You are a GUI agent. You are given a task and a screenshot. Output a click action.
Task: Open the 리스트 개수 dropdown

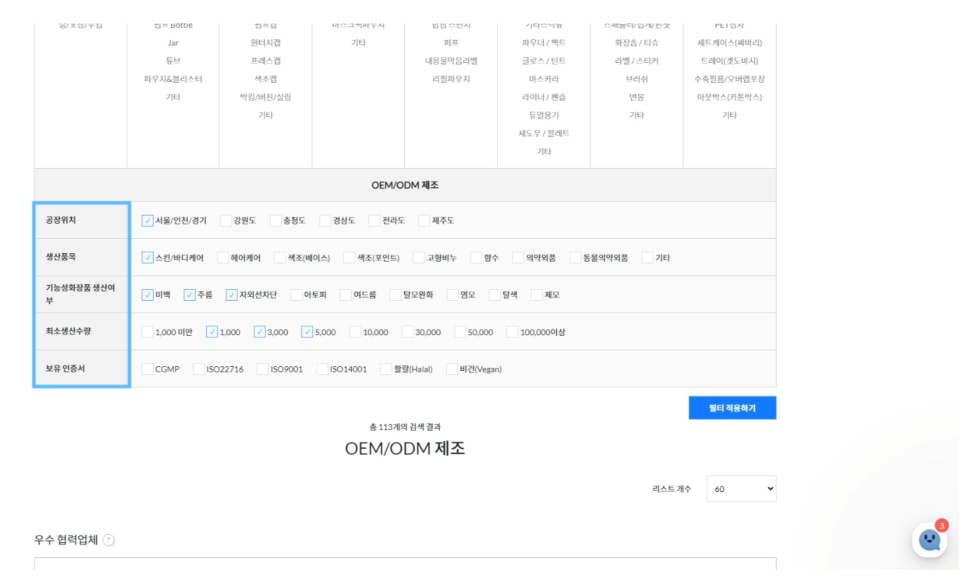pos(741,490)
